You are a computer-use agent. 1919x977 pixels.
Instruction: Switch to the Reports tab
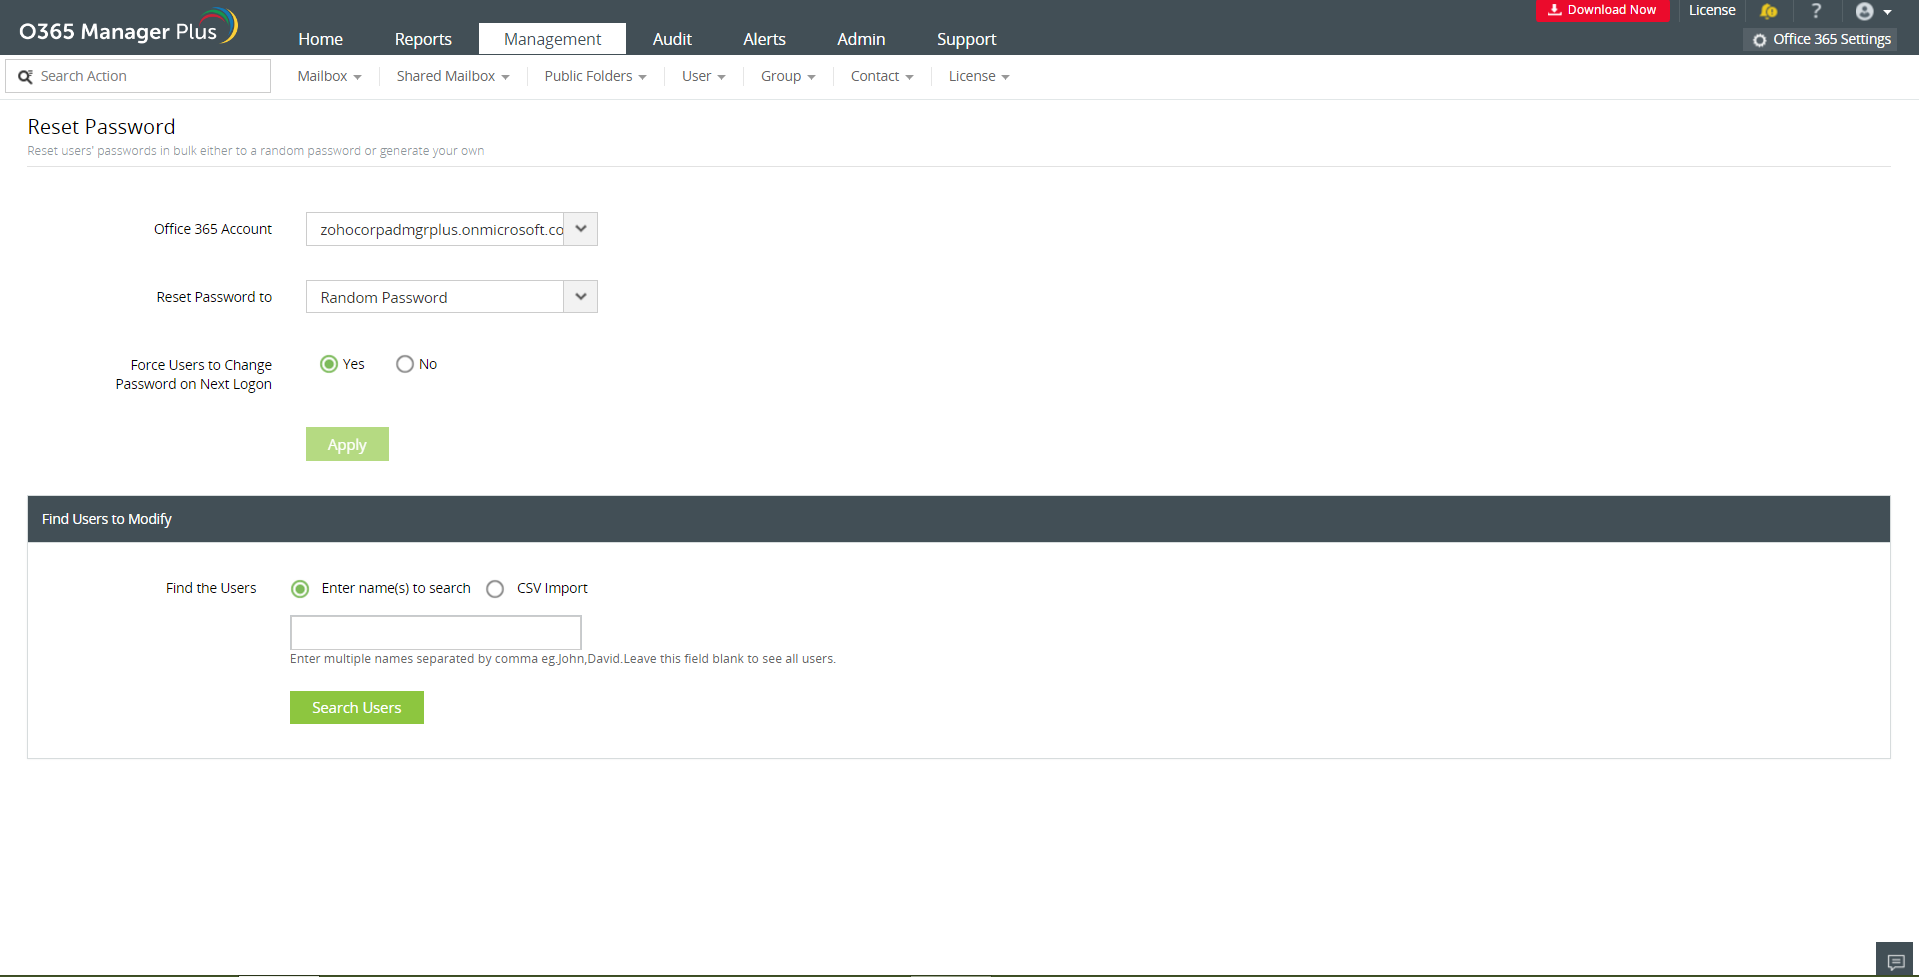coord(423,39)
